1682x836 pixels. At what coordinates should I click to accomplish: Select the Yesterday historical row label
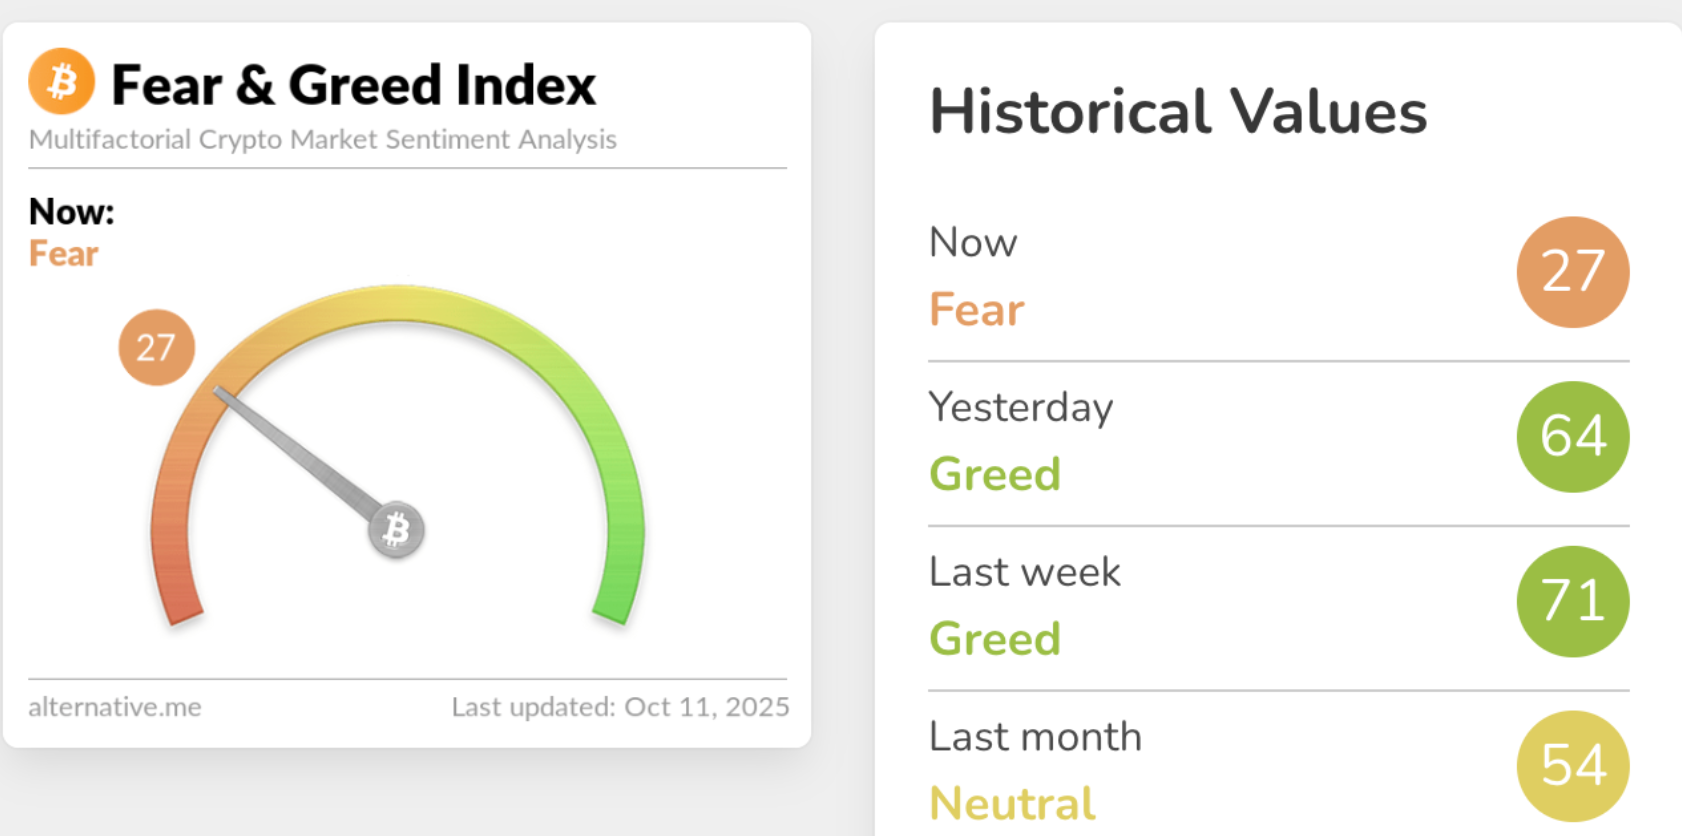tap(1021, 407)
